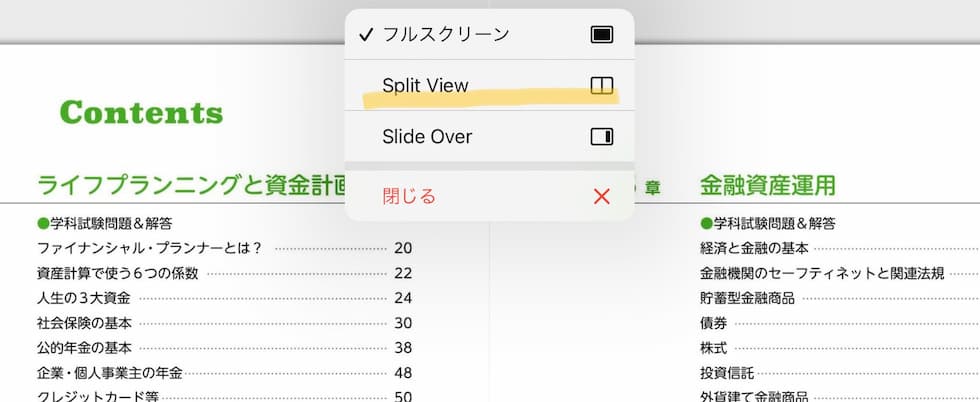Select the checked フルスクリーン option
This screenshot has height=402, width=980.
(x=445, y=34)
